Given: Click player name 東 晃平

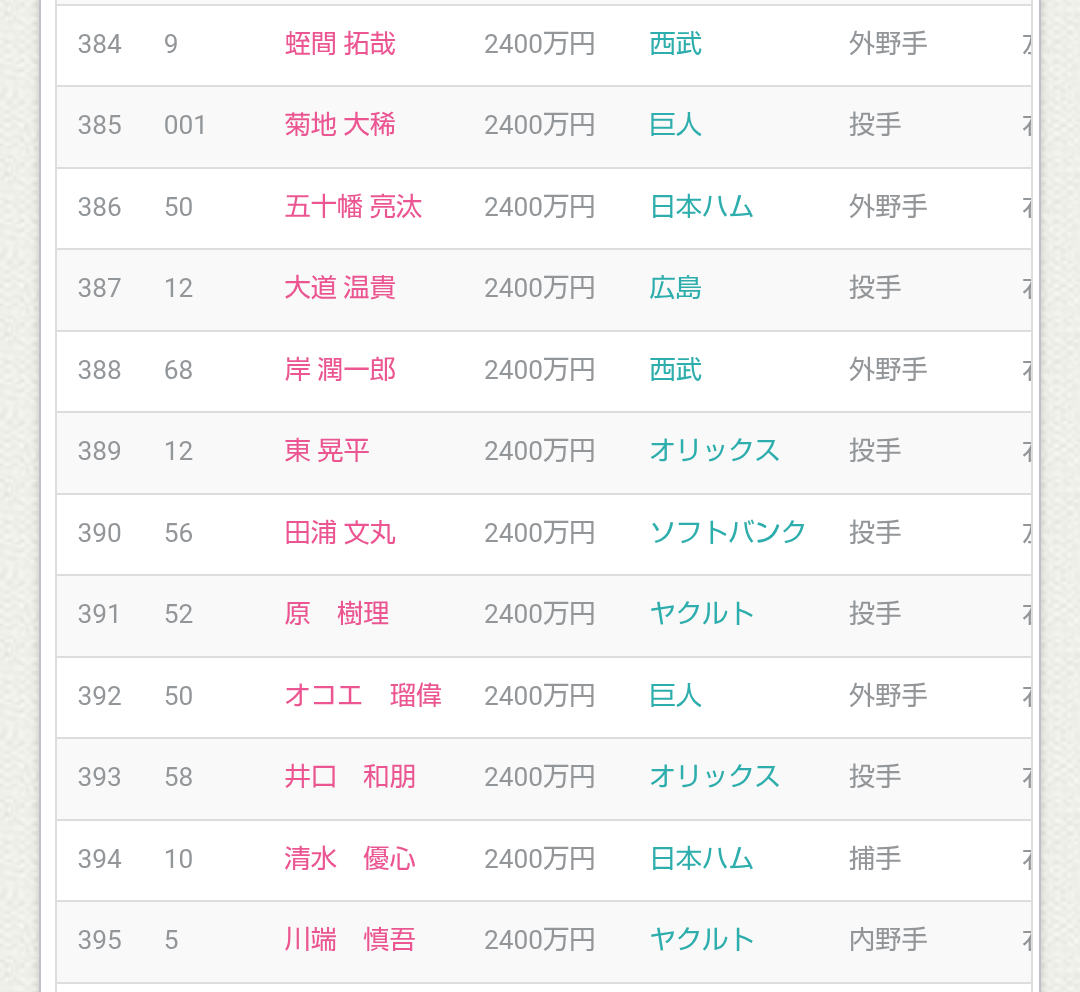Looking at the screenshot, I should pyautogui.click(x=327, y=451).
